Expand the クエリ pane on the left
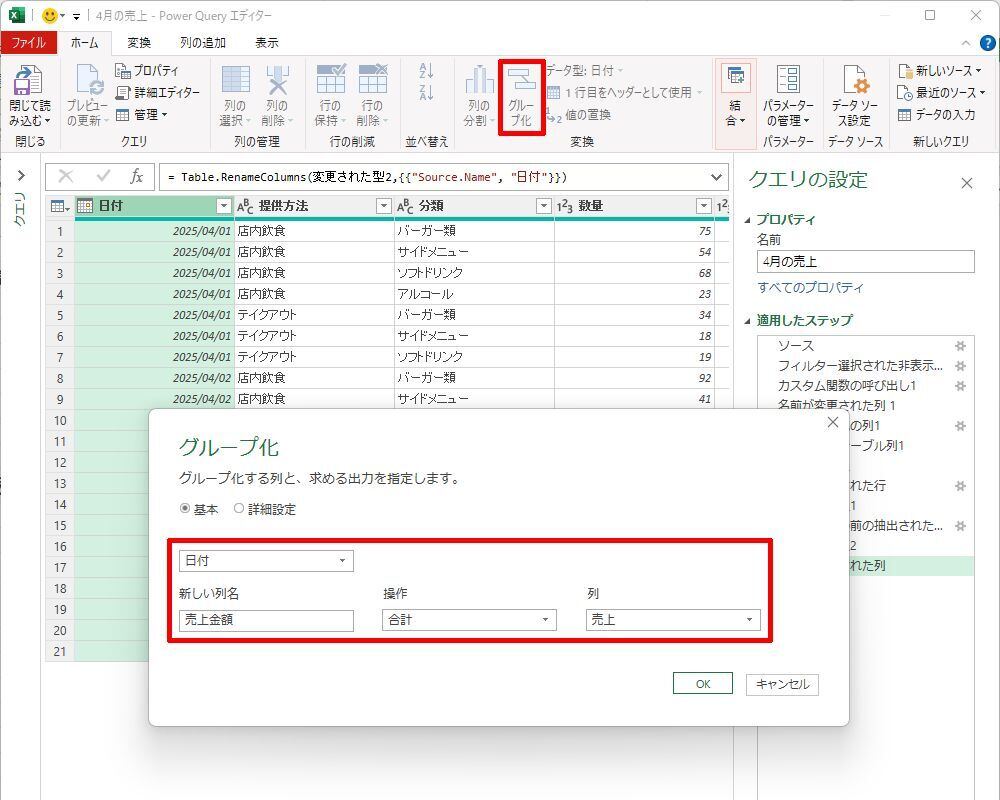The image size is (1000, 800). [x=20, y=176]
